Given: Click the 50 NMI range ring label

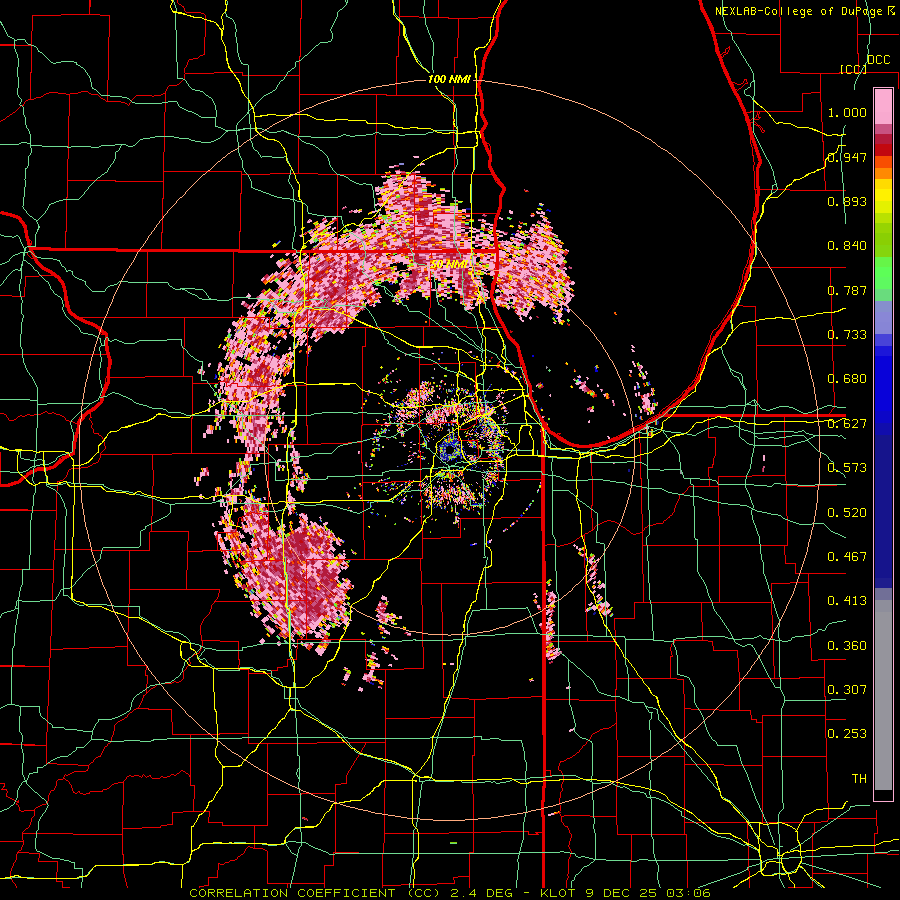Looking at the screenshot, I should pyautogui.click(x=449, y=265).
